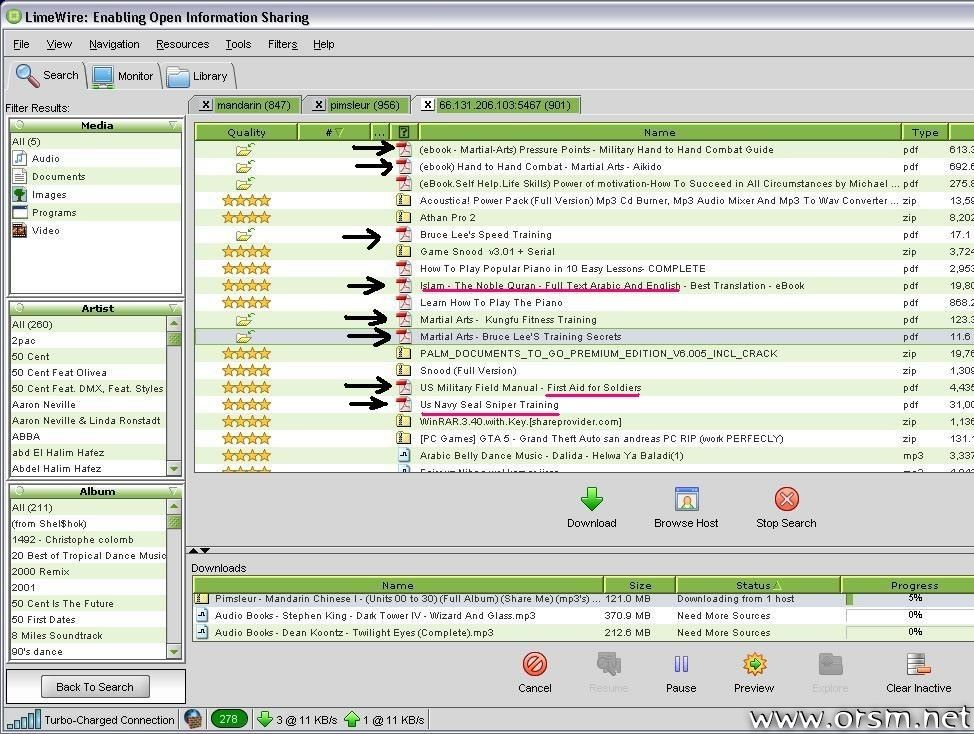This screenshot has width=974, height=734.
Task: Click the Type column header
Action: pyautogui.click(x=925, y=132)
